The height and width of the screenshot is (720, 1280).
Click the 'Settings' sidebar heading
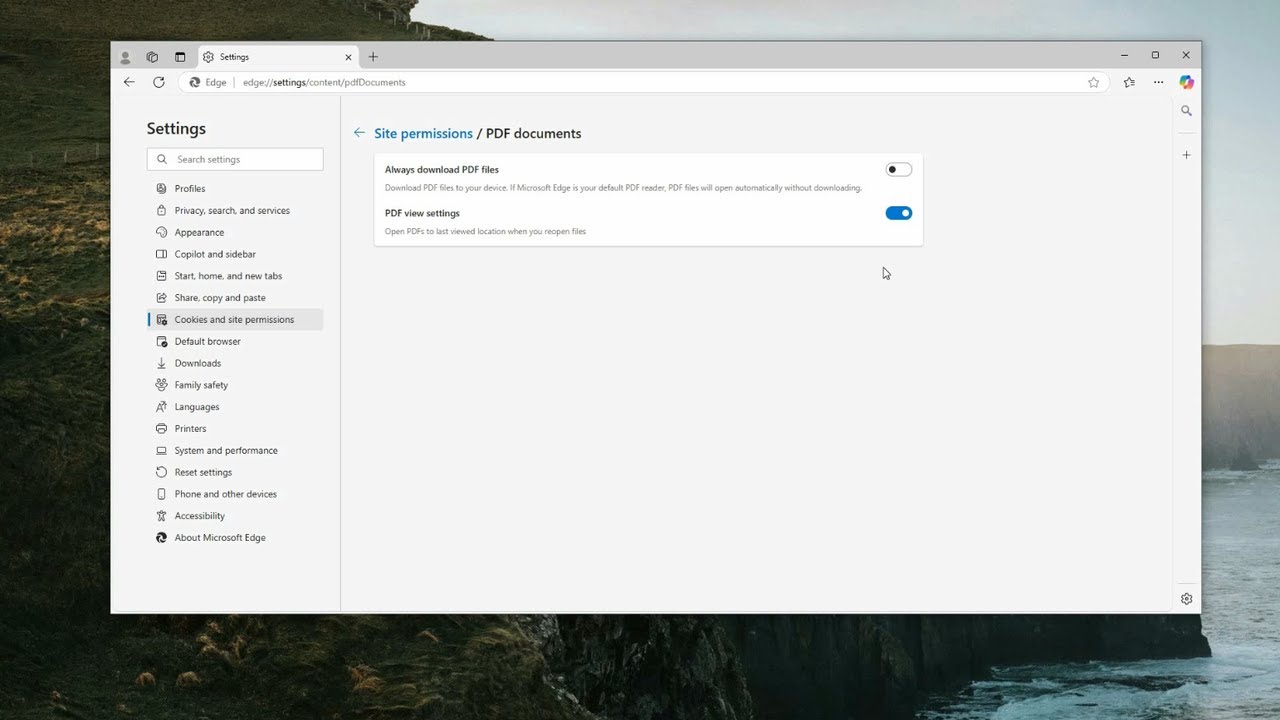(x=176, y=128)
